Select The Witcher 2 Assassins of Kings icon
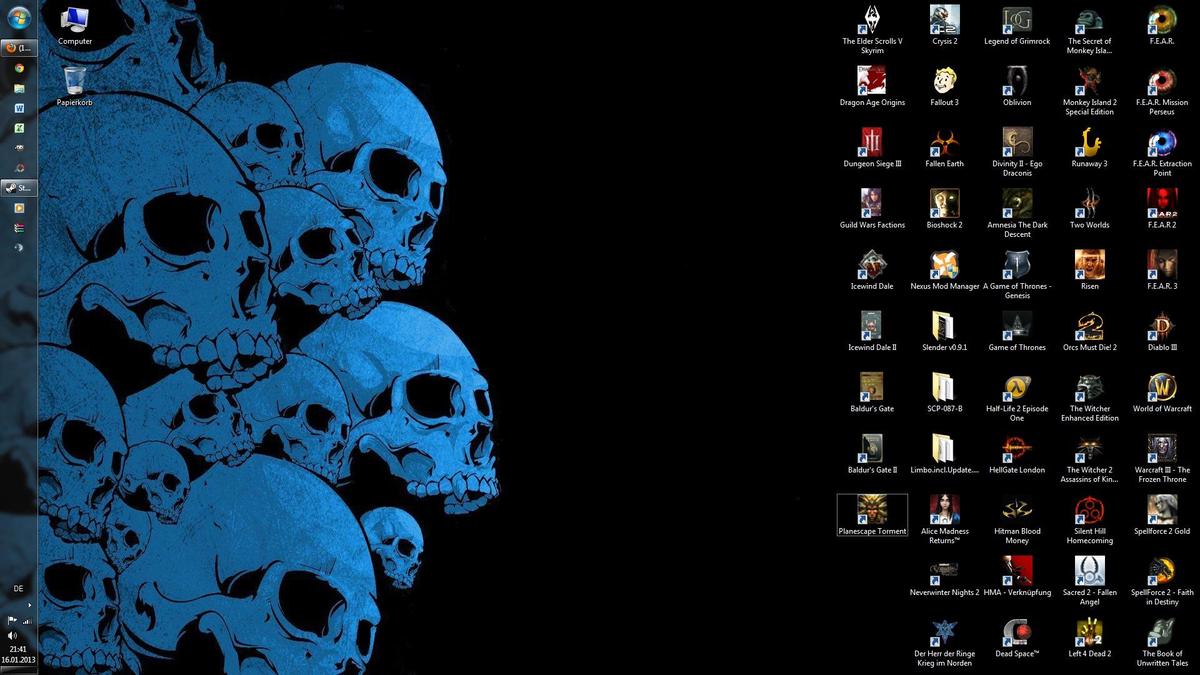The width and height of the screenshot is (1200, 675). [1089, 458]
